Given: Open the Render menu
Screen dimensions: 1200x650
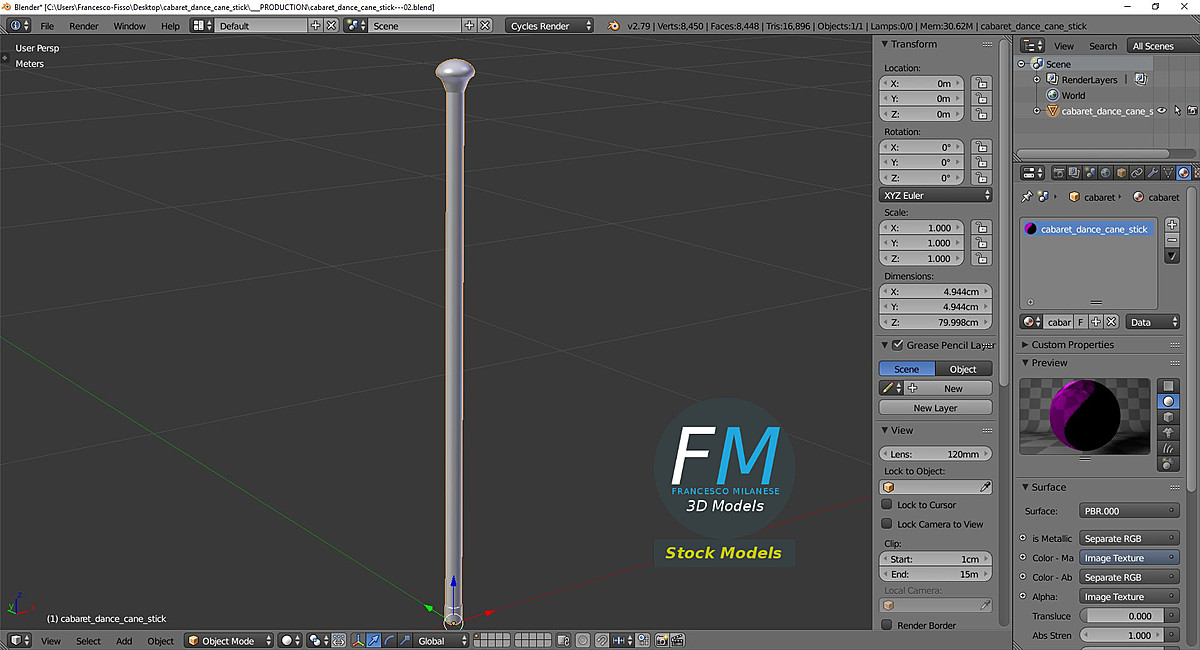Looking at the screenshot, I should click(x=84, y=26).
